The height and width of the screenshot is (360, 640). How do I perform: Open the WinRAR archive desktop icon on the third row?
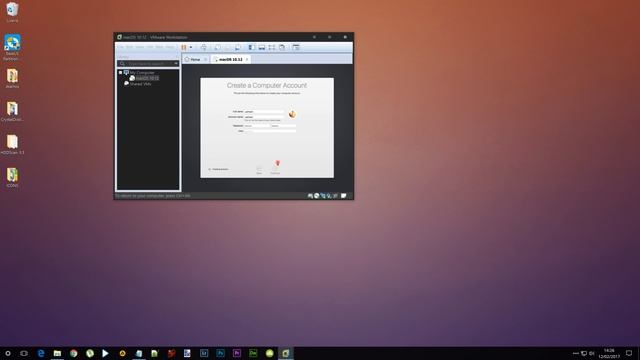(x=12, y=79)
